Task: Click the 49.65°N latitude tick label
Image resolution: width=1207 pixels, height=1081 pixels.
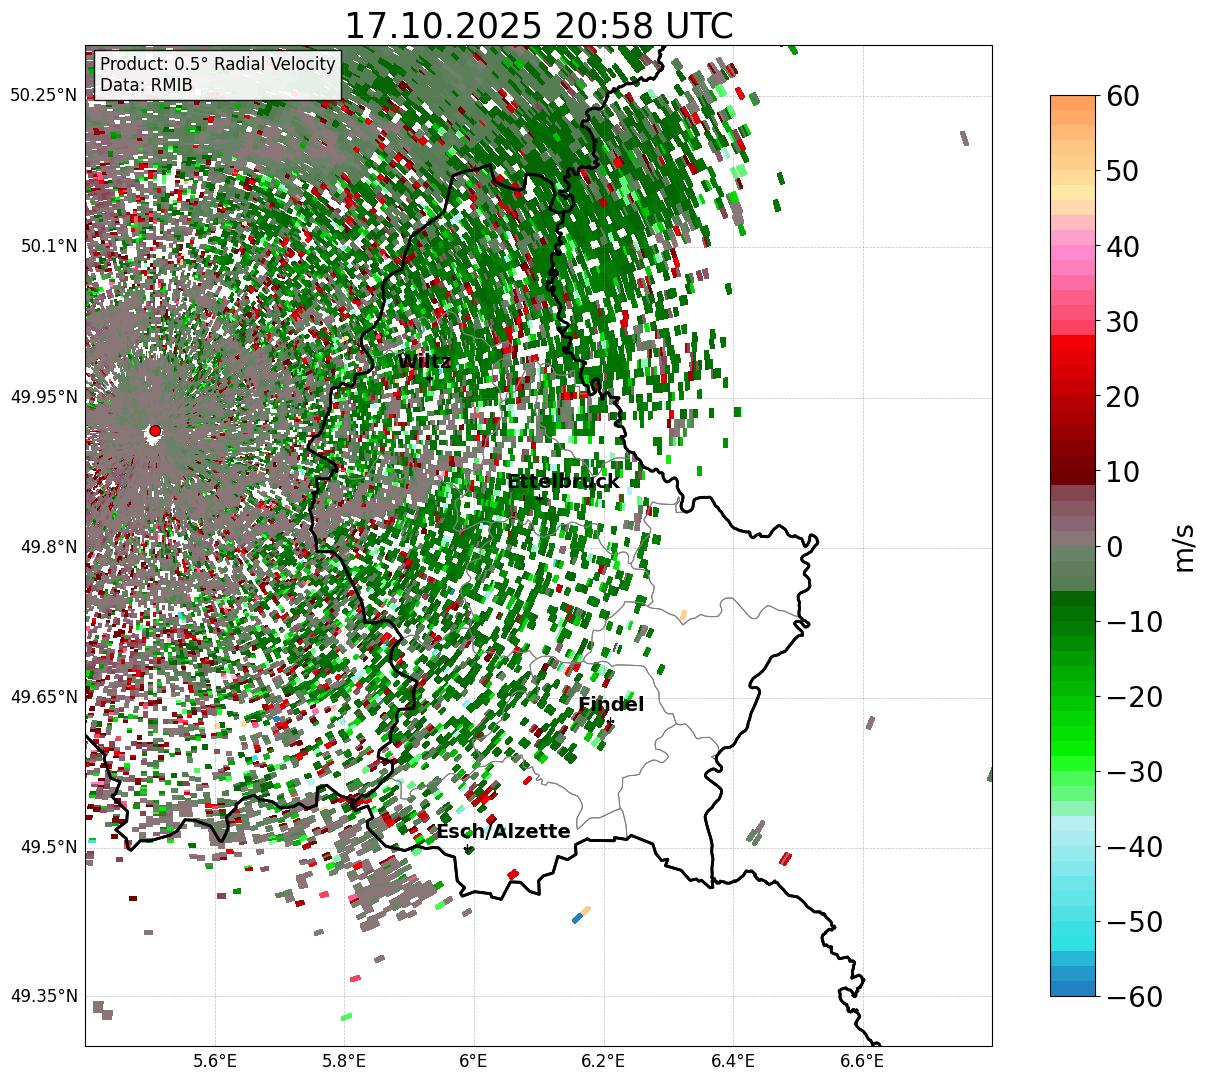Action: click(44, 697)
